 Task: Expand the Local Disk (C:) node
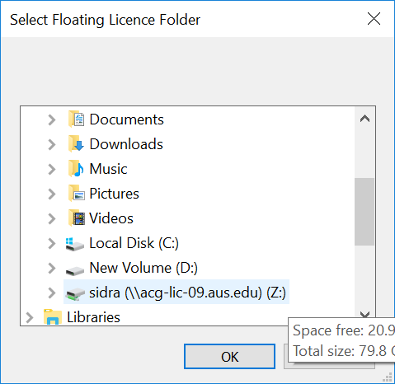click(x=51, y=243)
